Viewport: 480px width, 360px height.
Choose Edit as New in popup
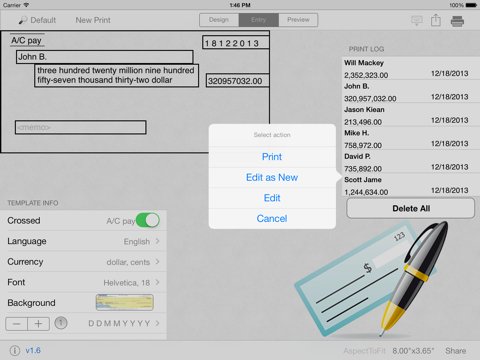click(272, 177)
